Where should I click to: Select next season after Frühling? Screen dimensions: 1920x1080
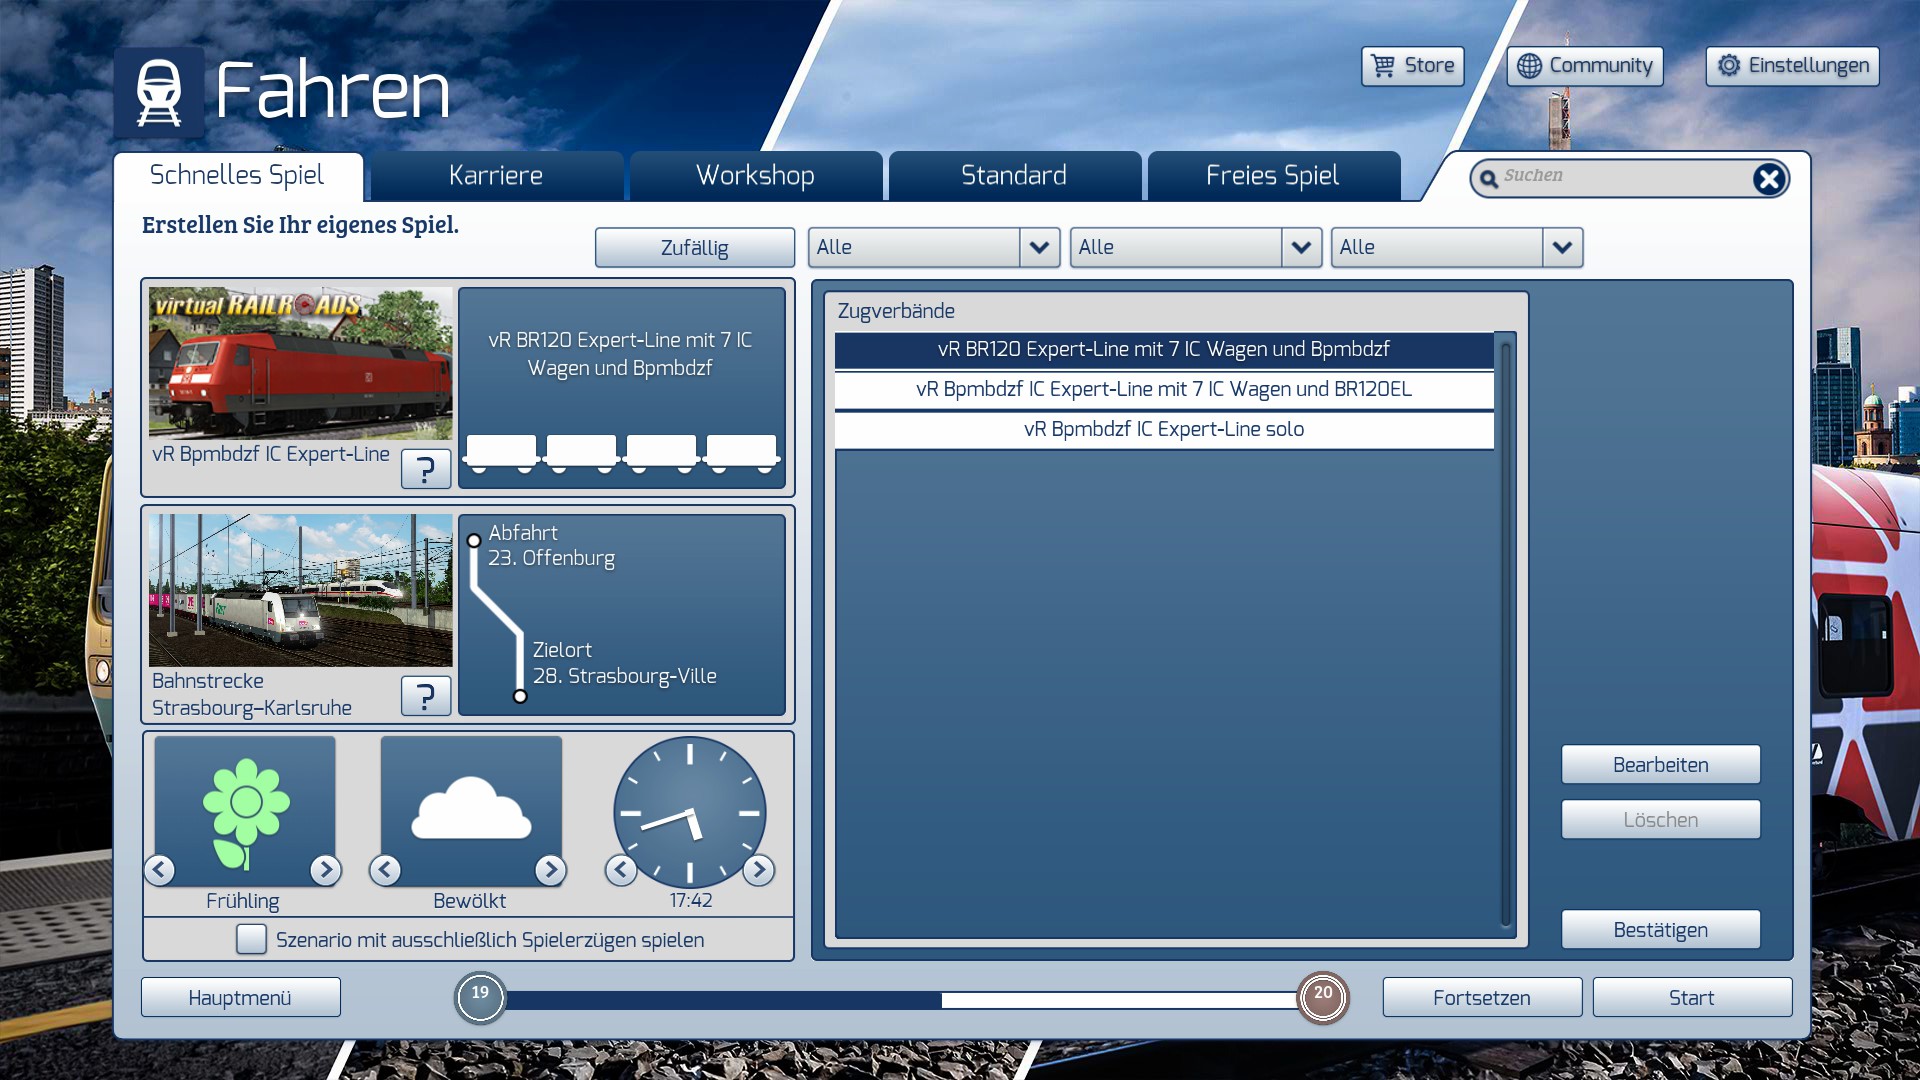325,870
